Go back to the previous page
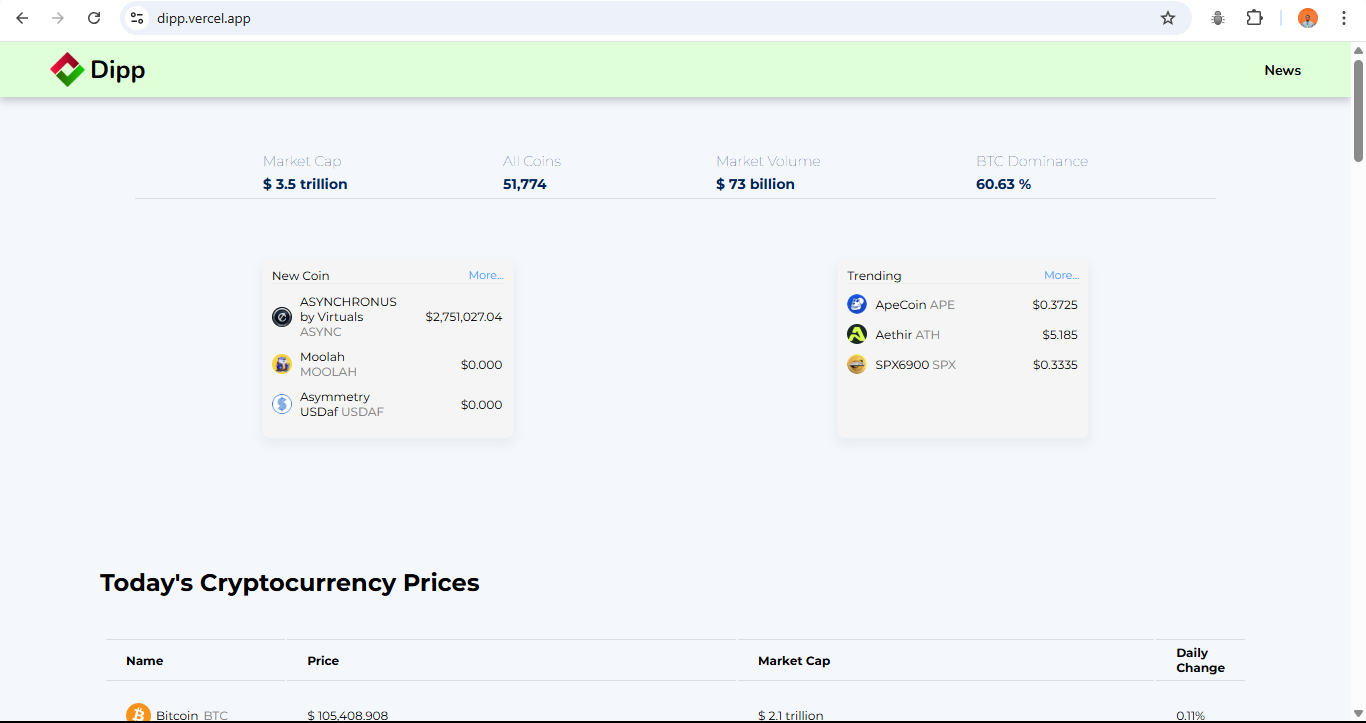1366x723 pixels. tap(22, 18)
